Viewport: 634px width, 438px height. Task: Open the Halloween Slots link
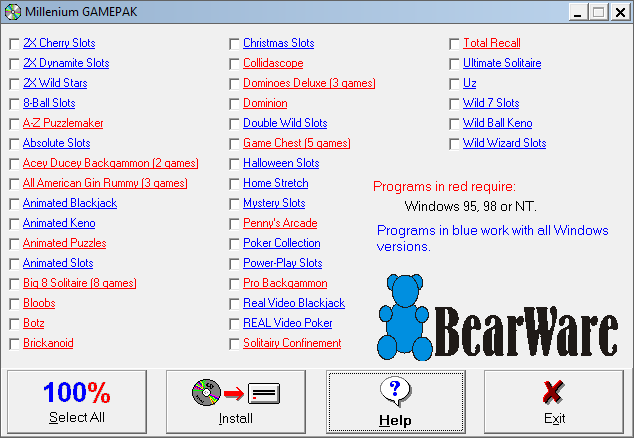[281, 163]
